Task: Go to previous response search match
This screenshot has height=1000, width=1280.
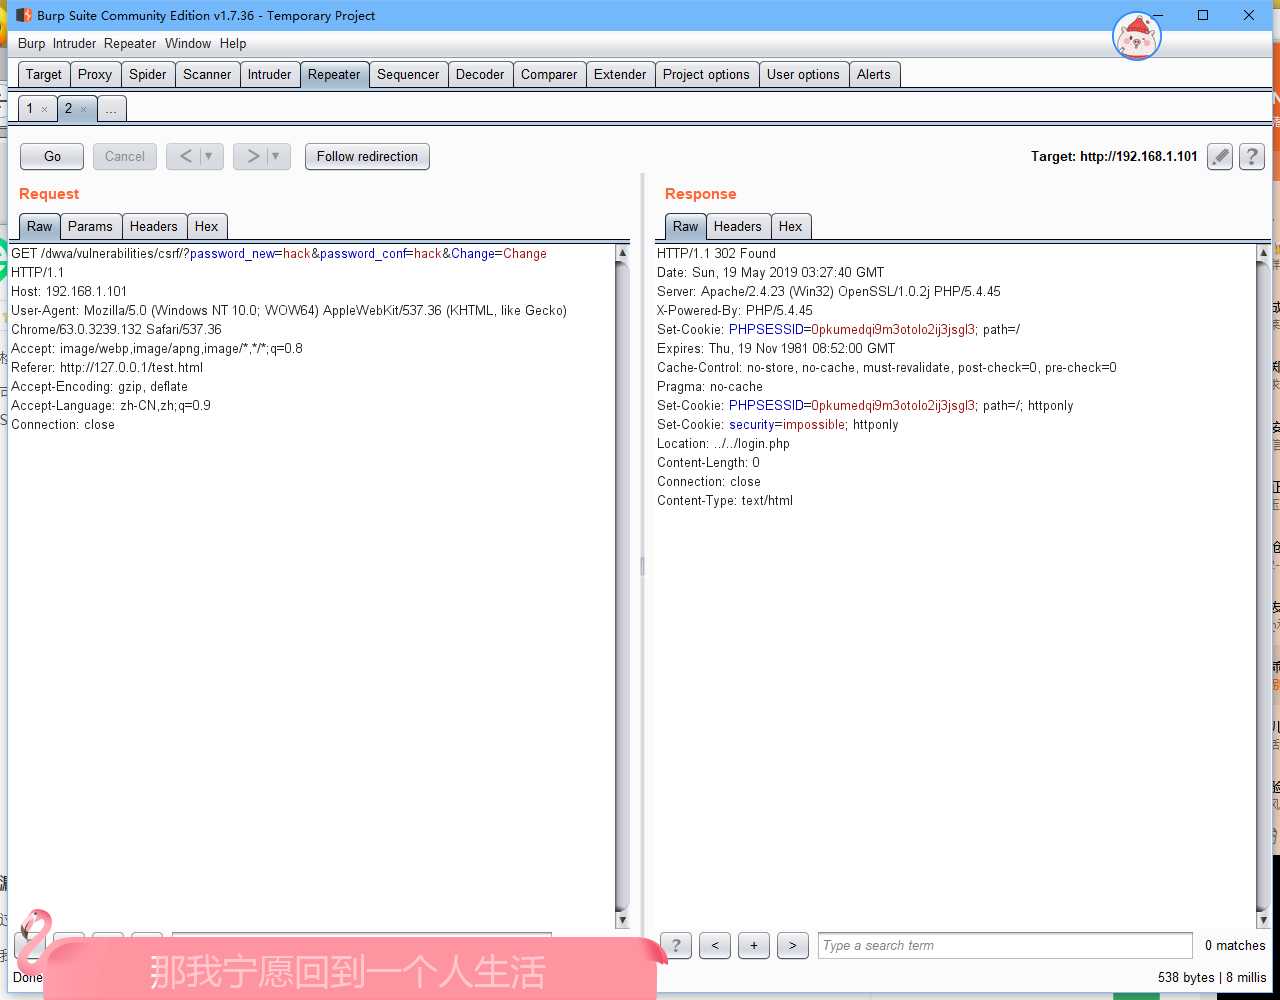Action: coord(714,945)
